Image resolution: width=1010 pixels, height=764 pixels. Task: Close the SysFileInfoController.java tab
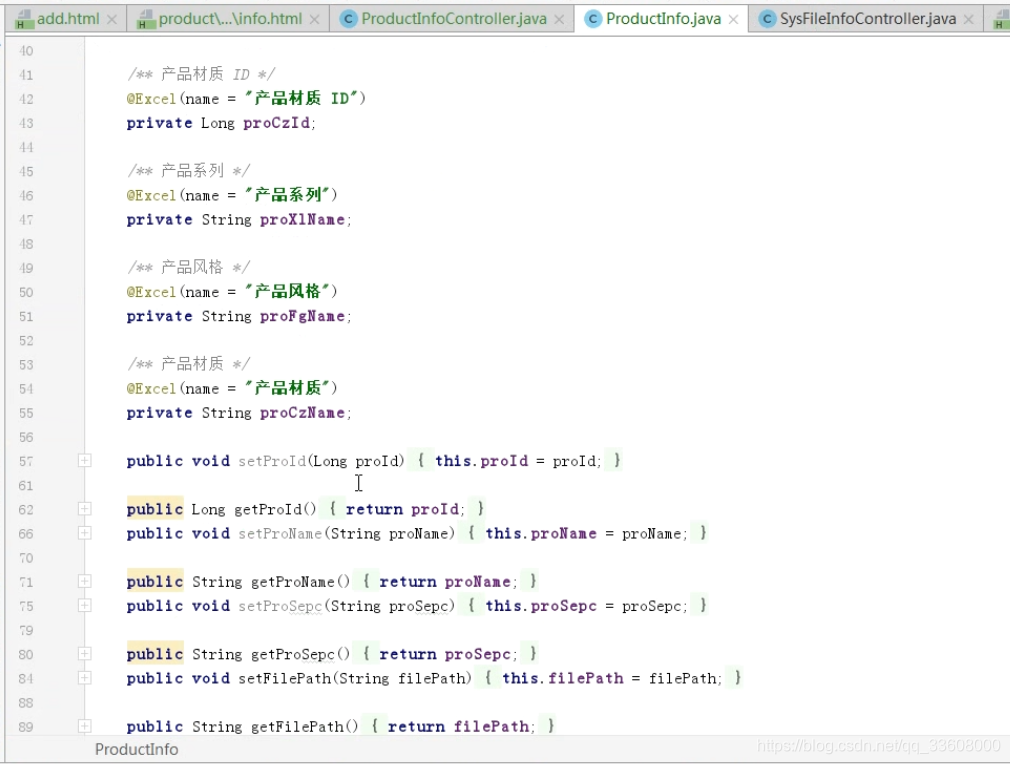pyautogui.click(x=968, y=20)
